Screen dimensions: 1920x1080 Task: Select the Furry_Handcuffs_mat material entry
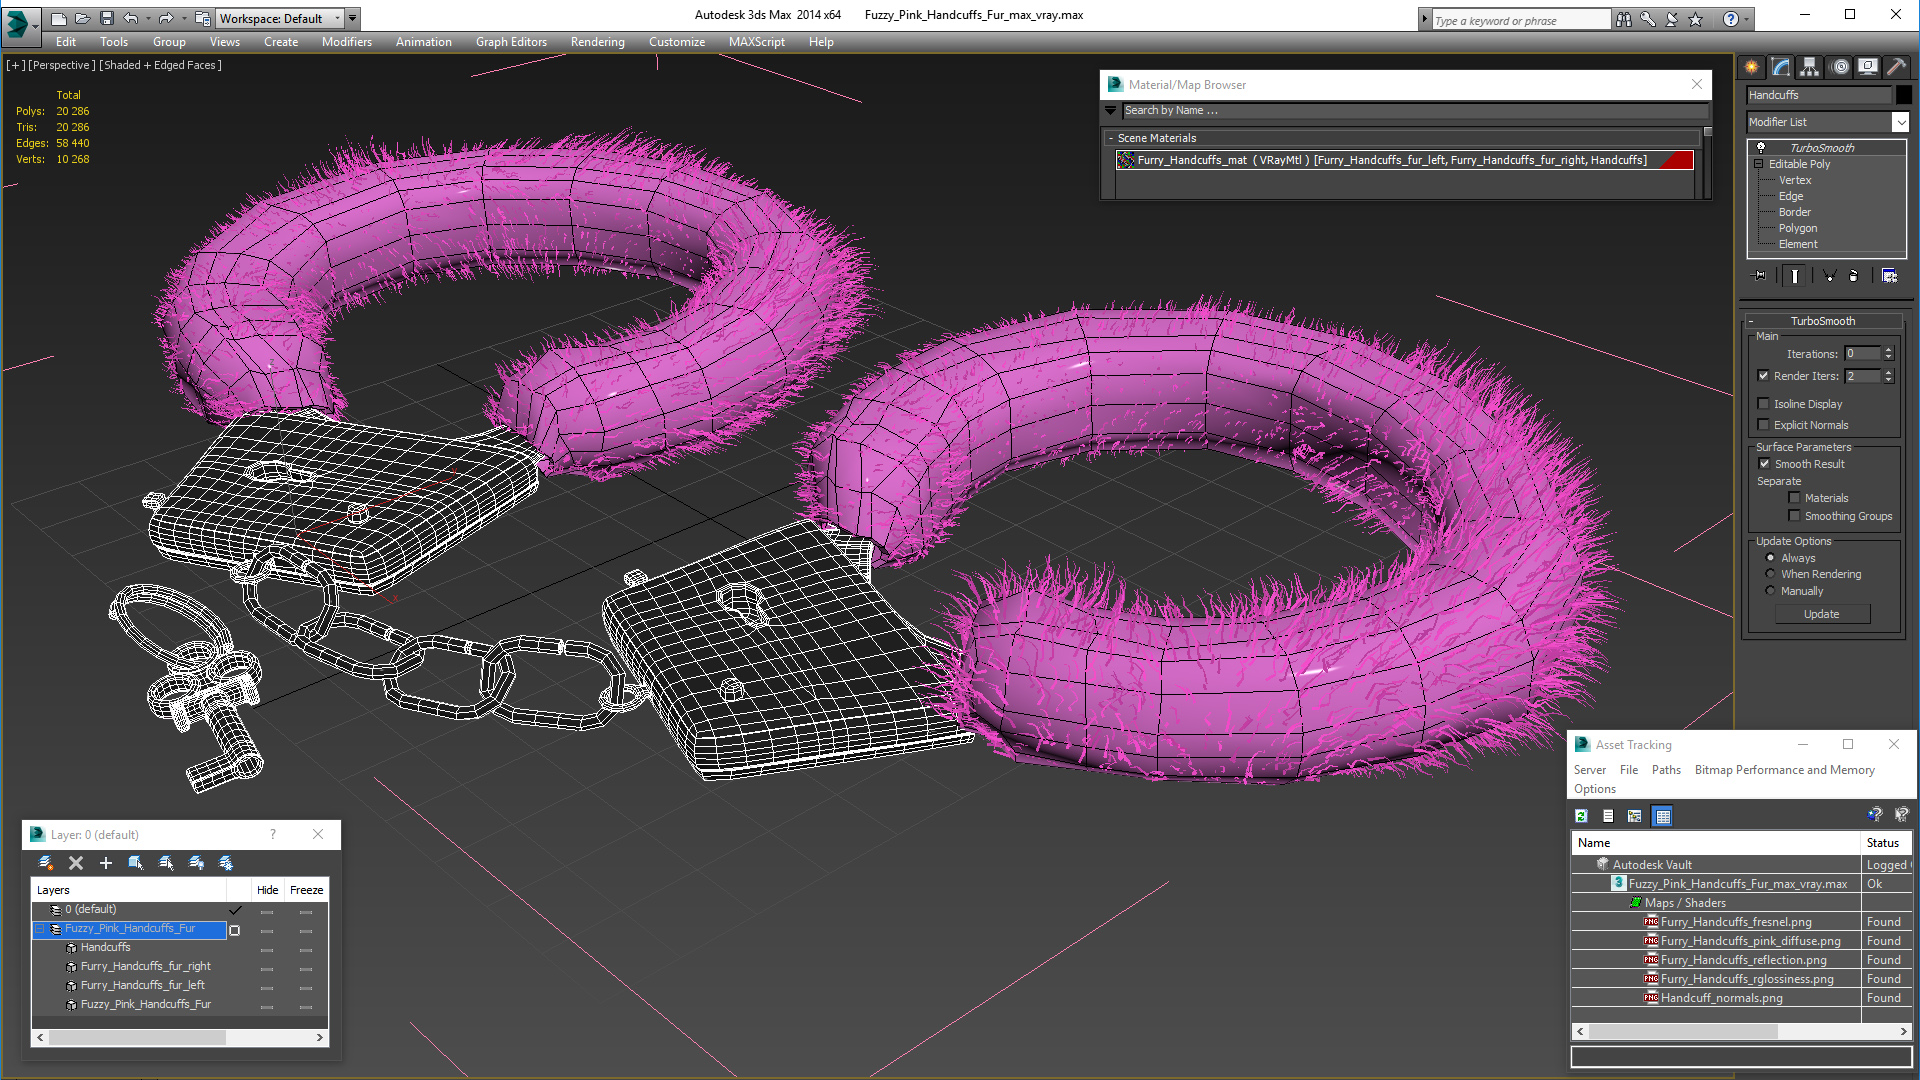(1404, 160)
